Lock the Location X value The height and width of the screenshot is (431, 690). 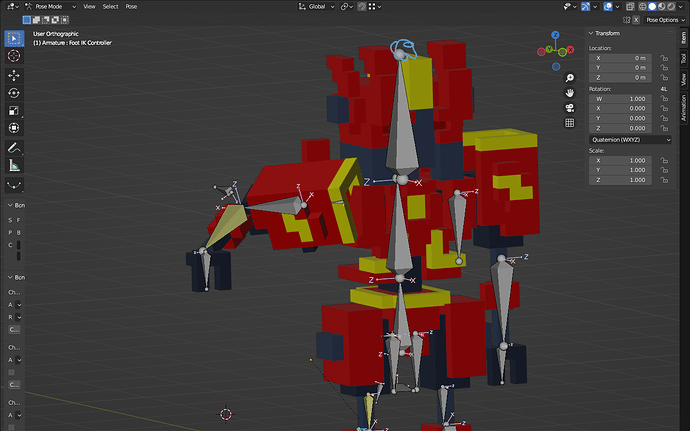click(x=664, y=58)
